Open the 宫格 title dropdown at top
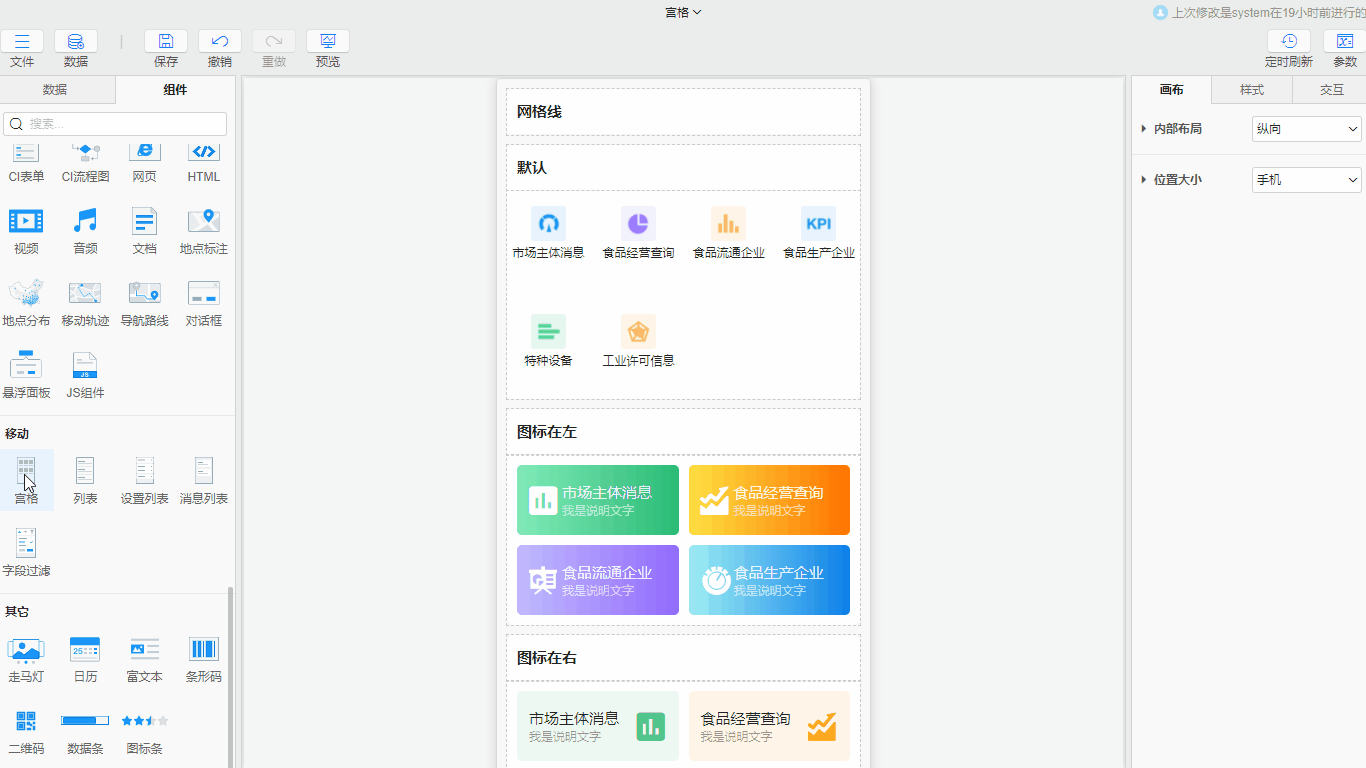 683,12
